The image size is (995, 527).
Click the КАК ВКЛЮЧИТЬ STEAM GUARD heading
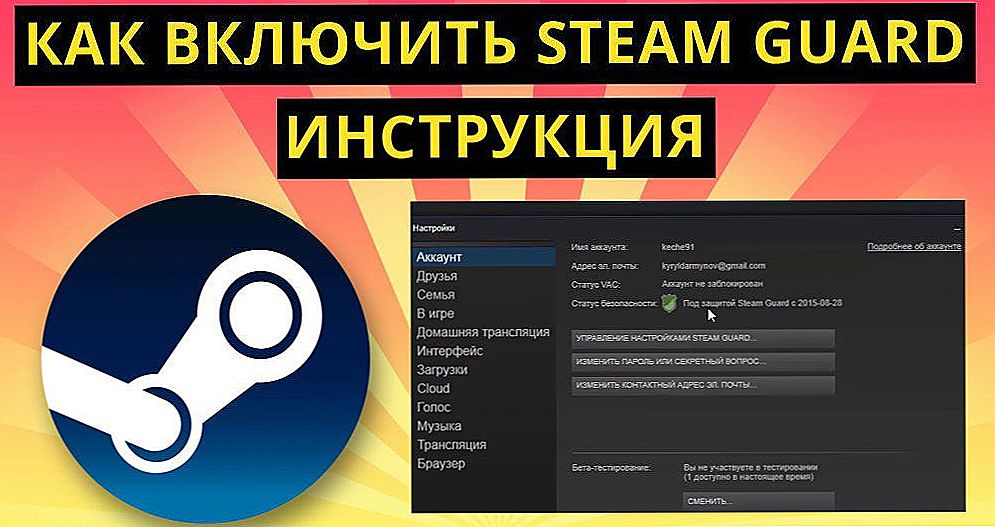pyautogui.click(x=495, y=44)
